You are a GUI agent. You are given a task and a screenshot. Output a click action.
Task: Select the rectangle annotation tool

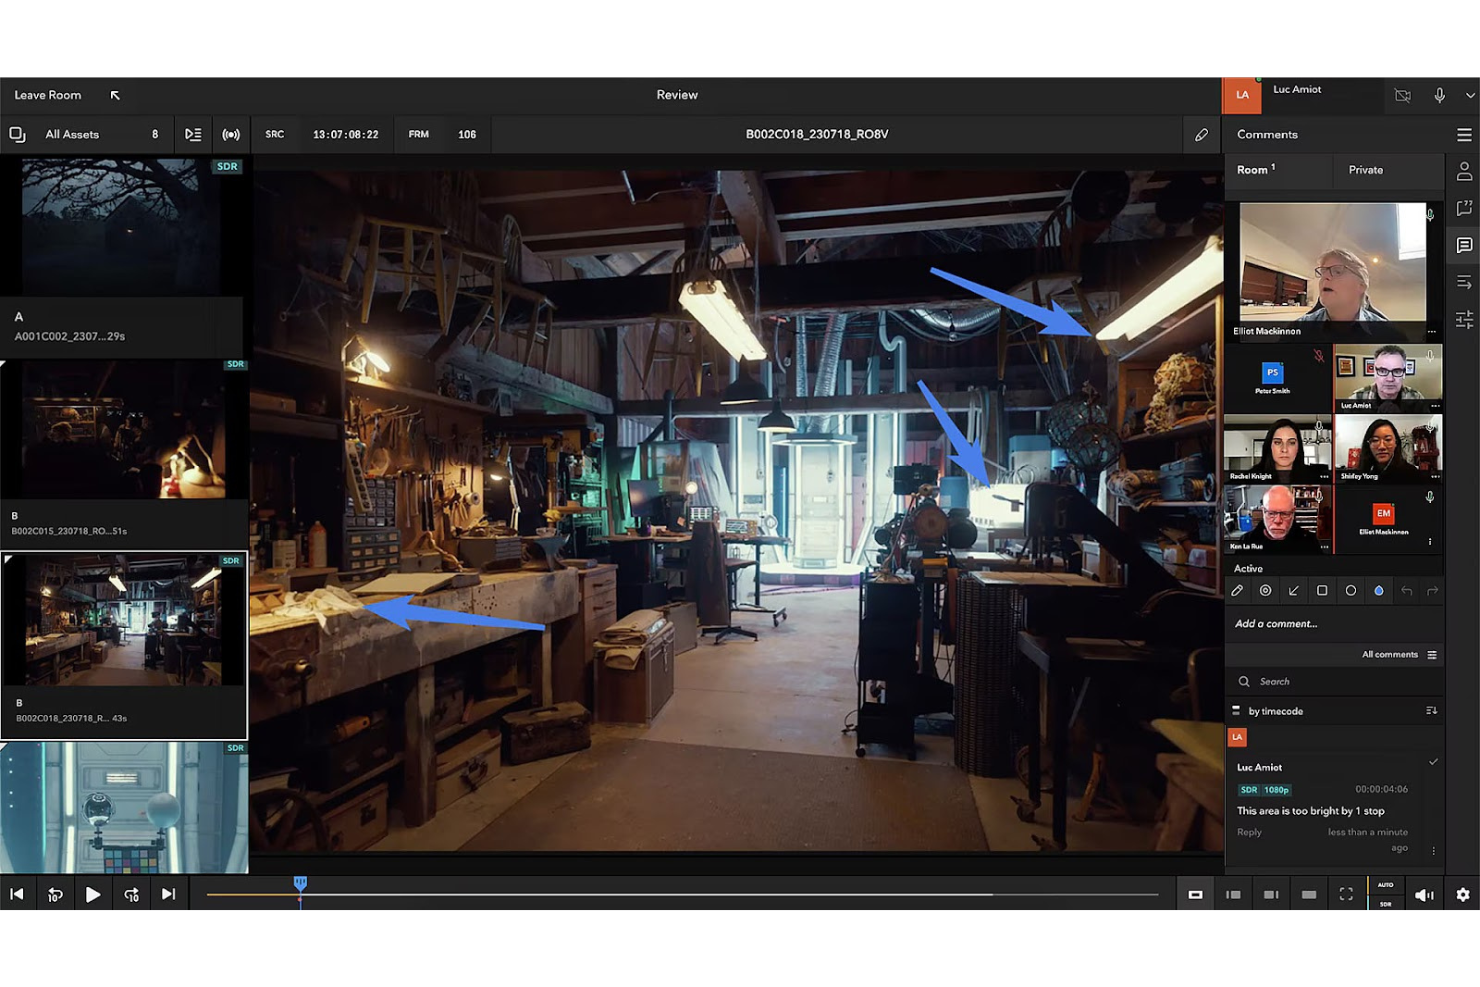pos(1322,590)
